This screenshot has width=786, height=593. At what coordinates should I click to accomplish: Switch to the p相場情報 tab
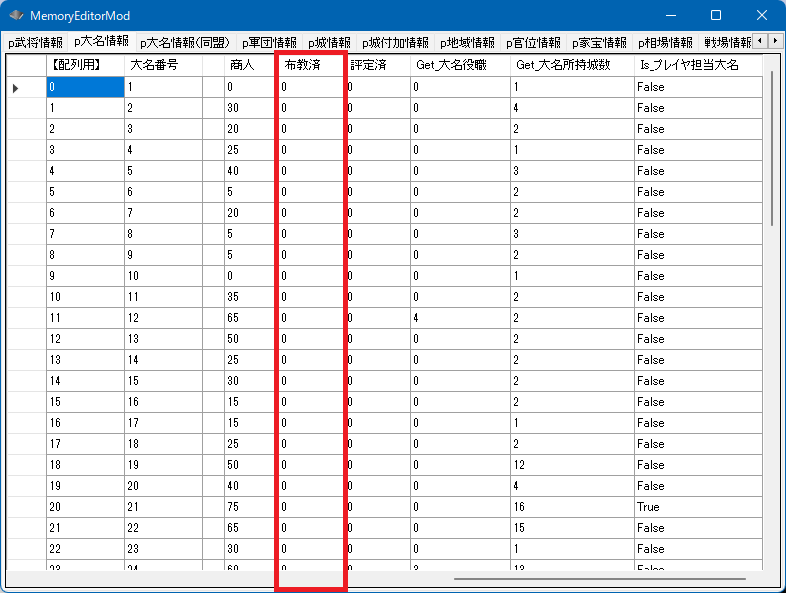tap(665, 42)
